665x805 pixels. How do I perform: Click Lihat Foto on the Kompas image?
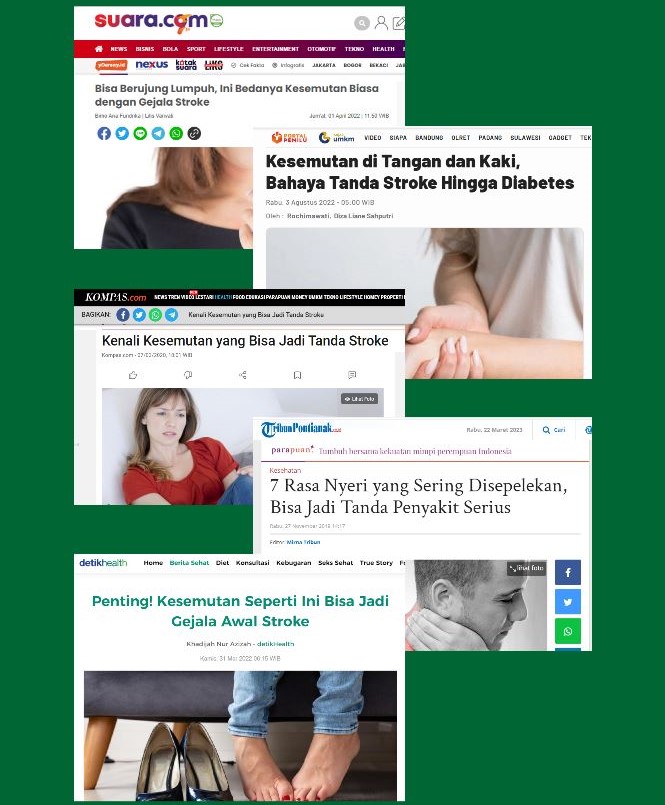[359, 399]
